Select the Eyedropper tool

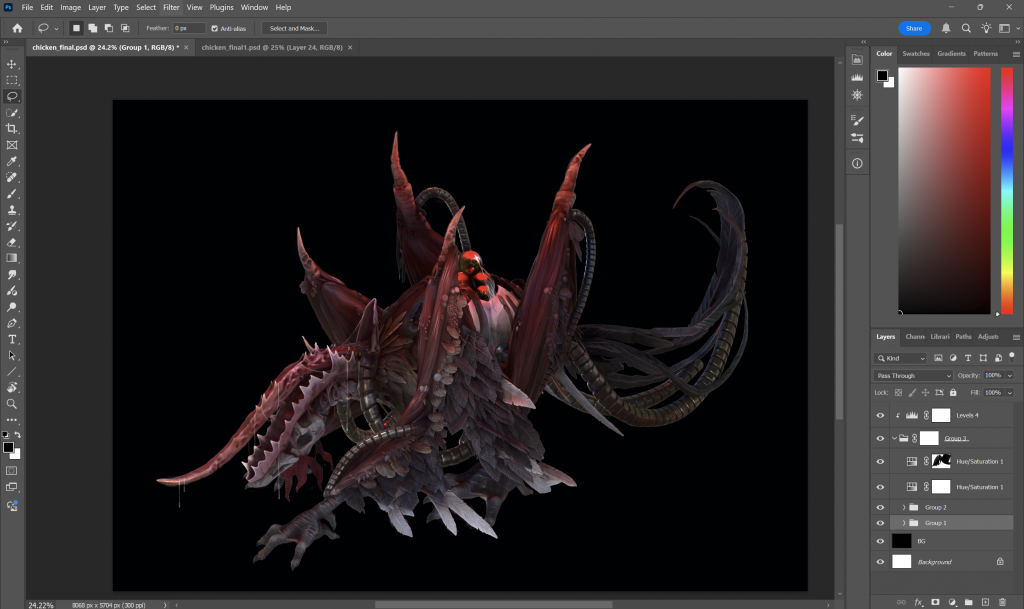click(12, 161)
